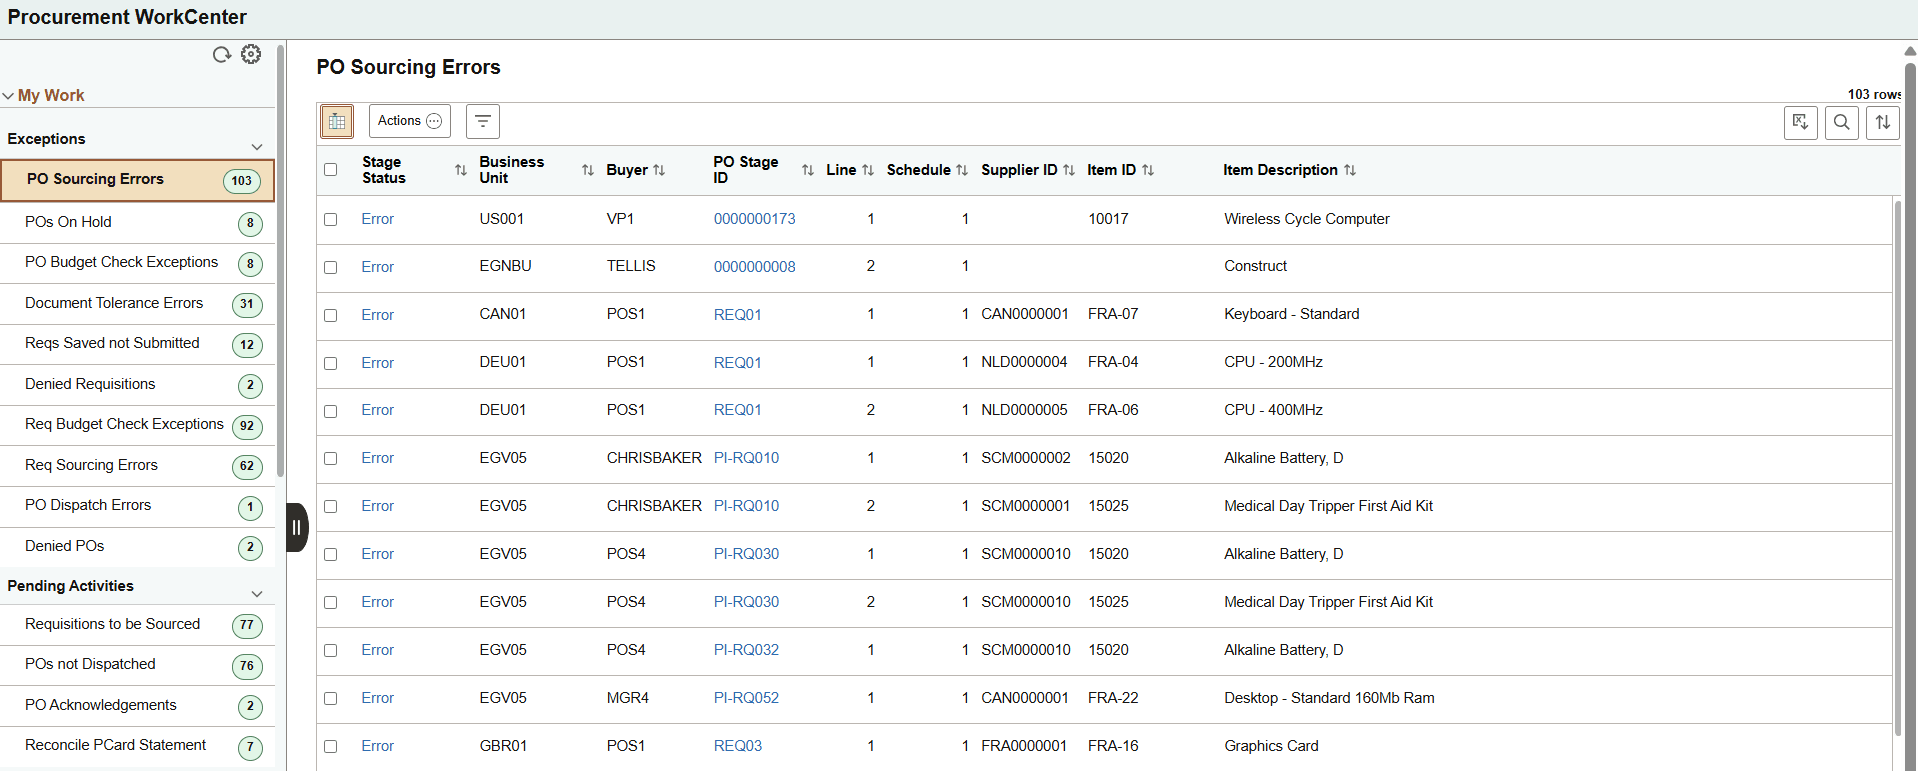This screenshot has height=771, width=1918.
Task: Click the Item ID FRA-22 cell
Action: coord(1113,698)
